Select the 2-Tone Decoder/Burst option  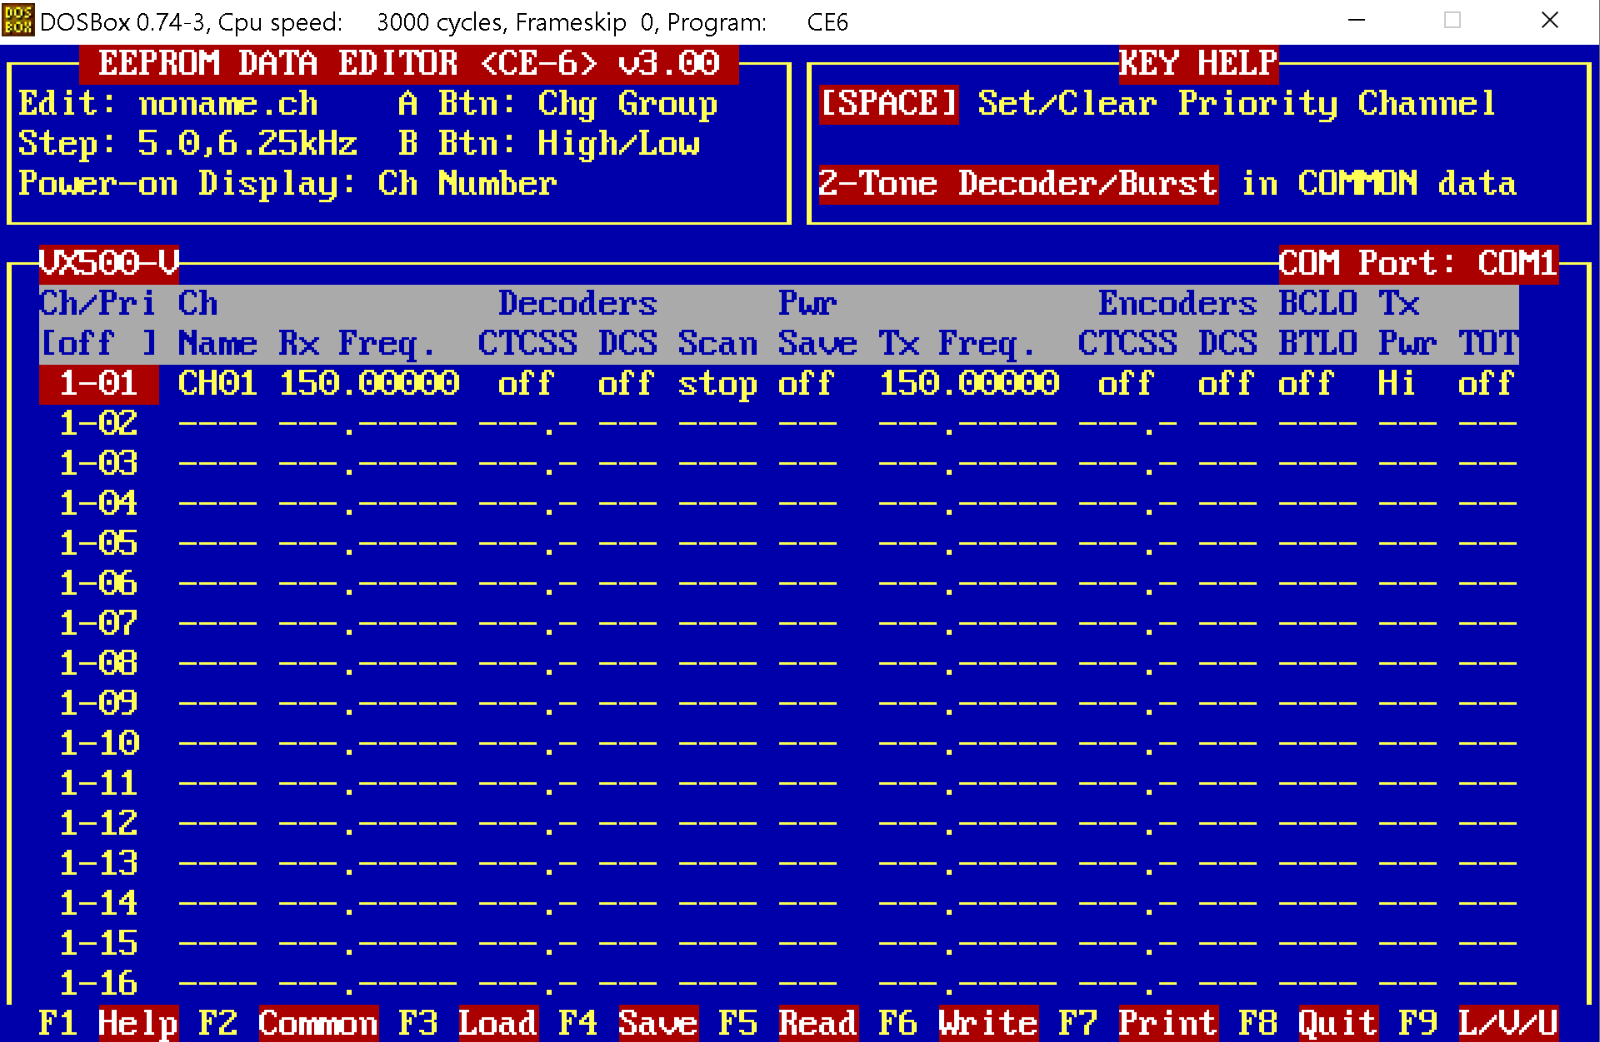coord(1018,183)
